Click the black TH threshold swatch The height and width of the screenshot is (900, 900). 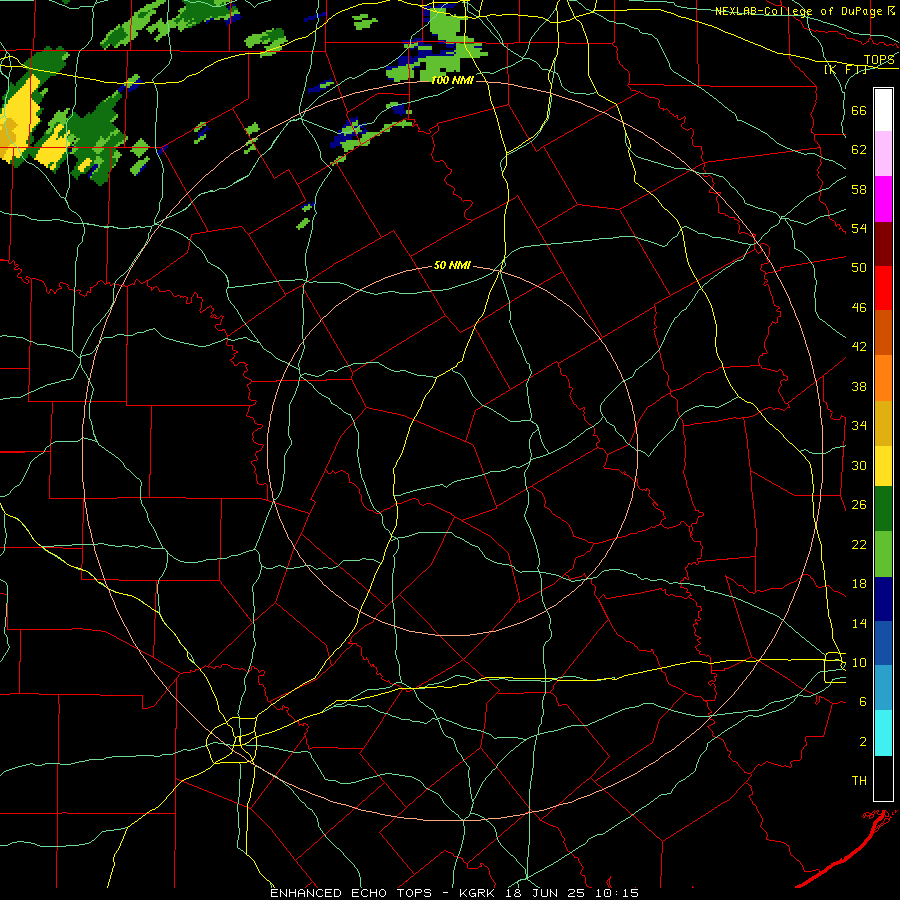883,778
